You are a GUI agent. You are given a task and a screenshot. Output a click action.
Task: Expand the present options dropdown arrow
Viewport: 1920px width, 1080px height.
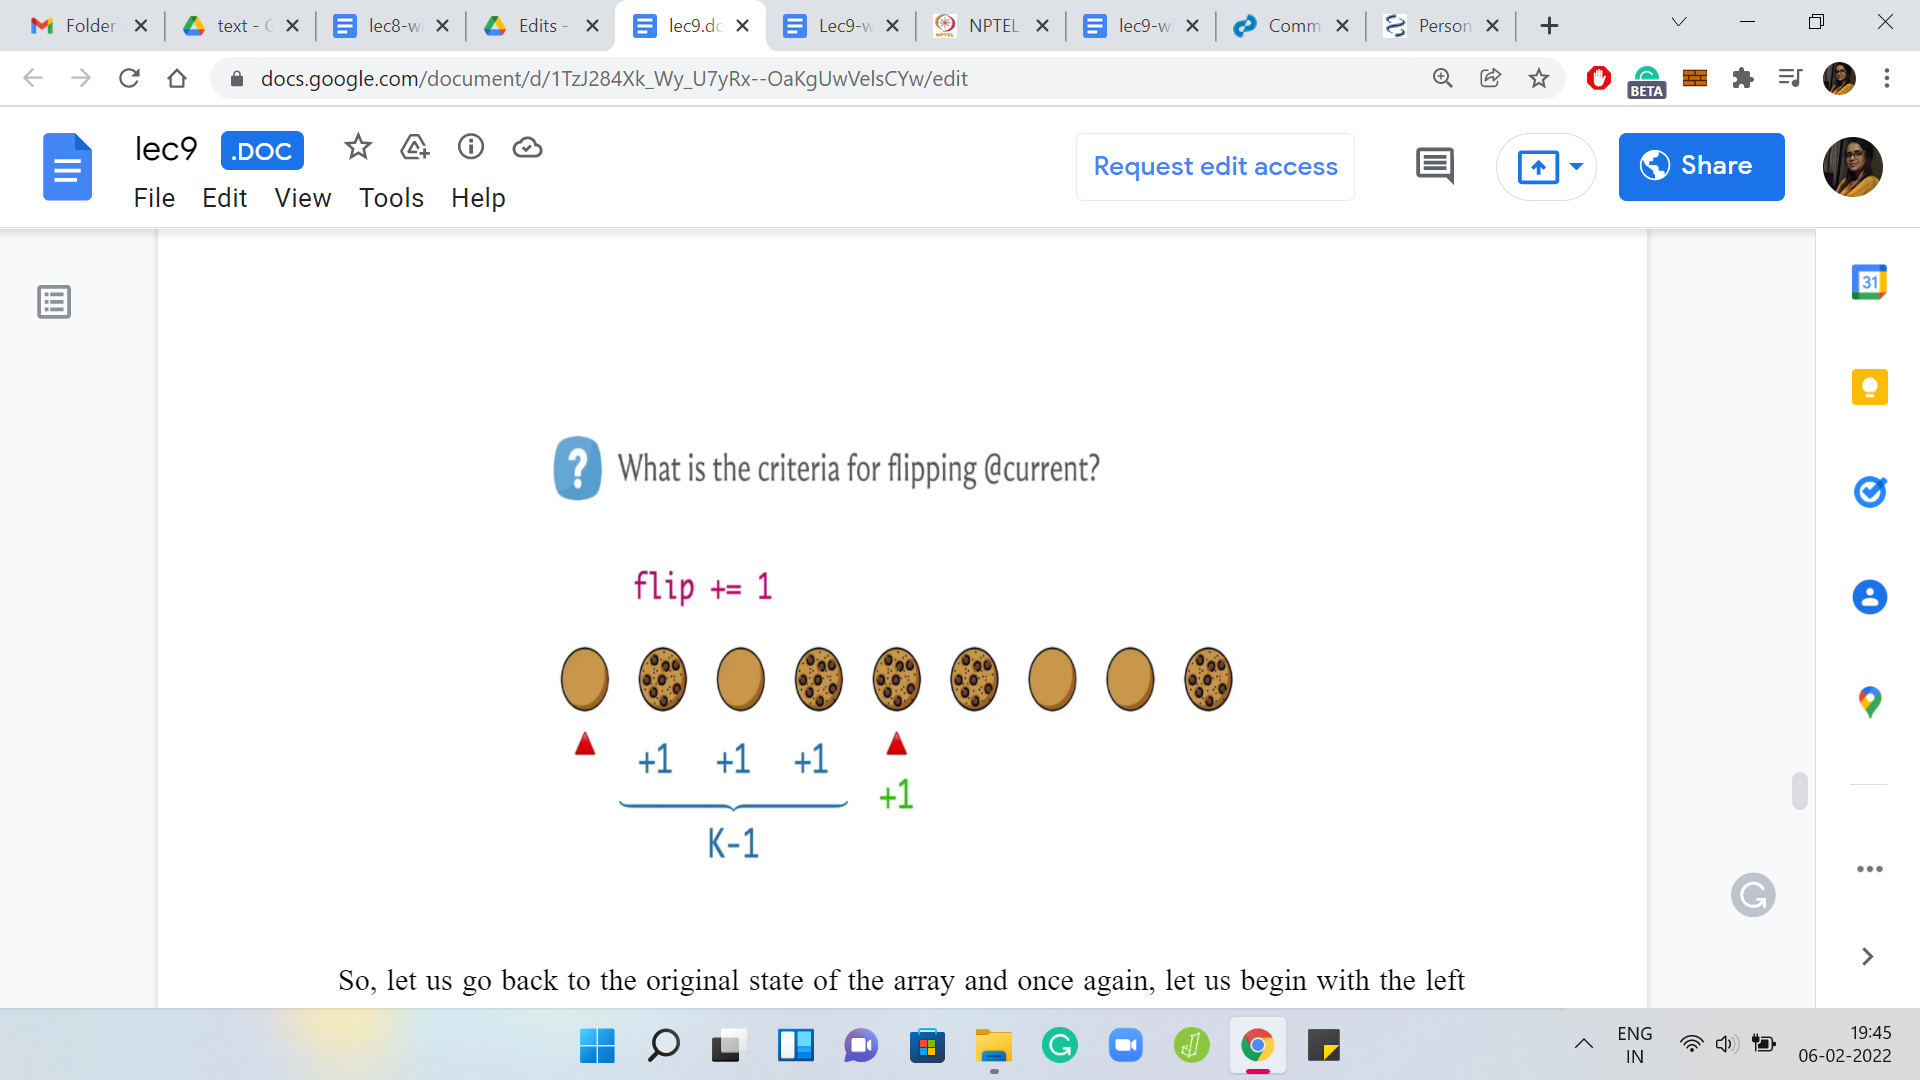(1577, 166)
